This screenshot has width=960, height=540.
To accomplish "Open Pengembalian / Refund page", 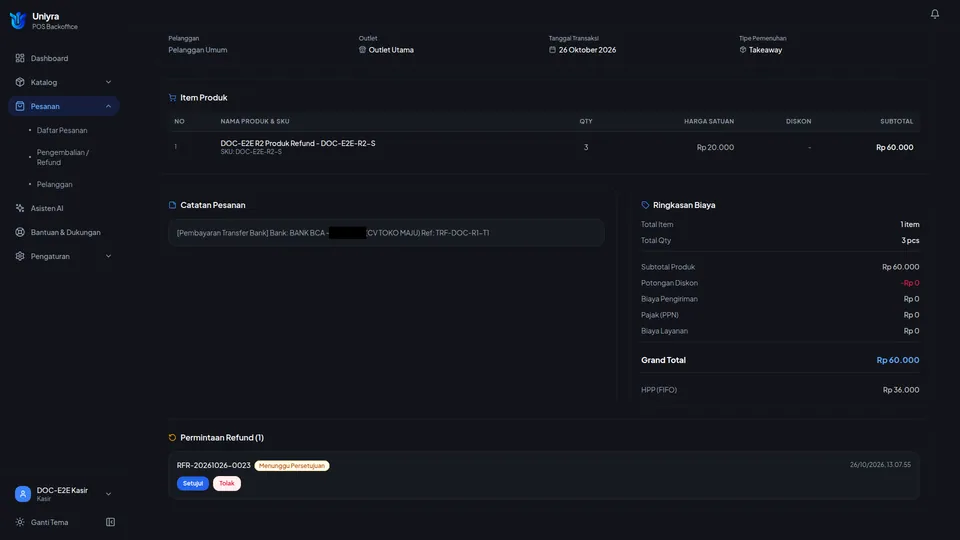I will pyautogui.click(x=62, y=157).
